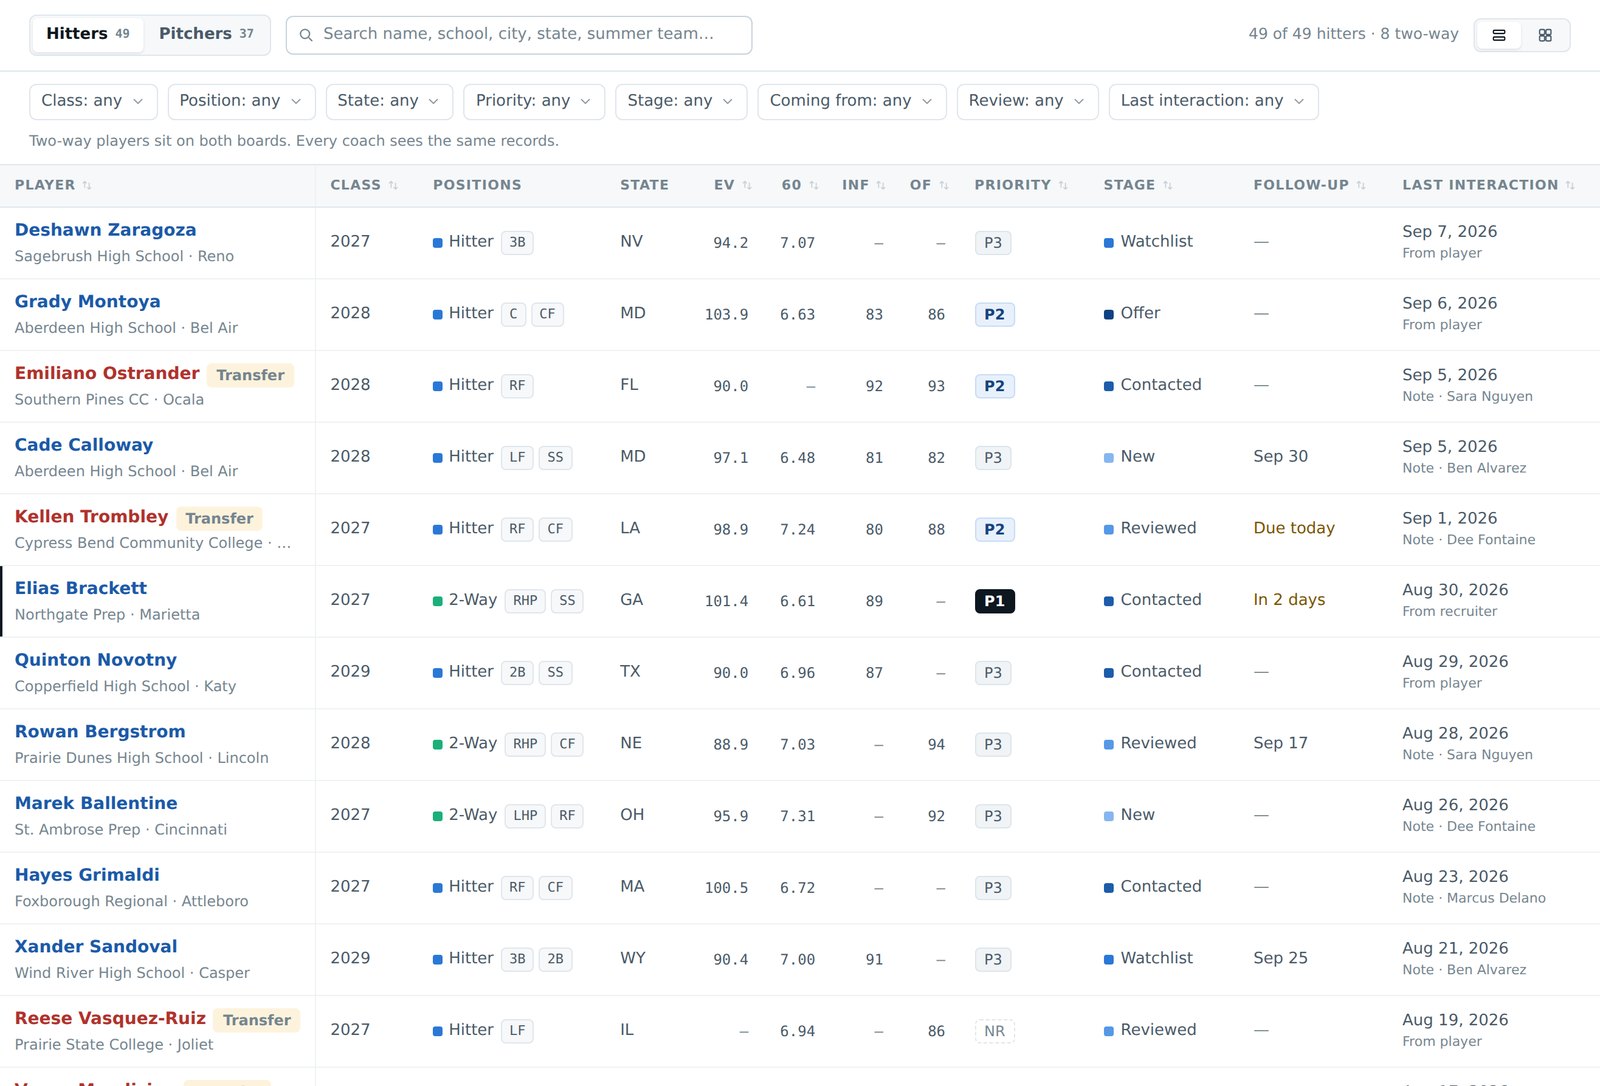The image size is (1600, 1086).
Task: Sort by the INF column arrows
Action: click(881, 185)
